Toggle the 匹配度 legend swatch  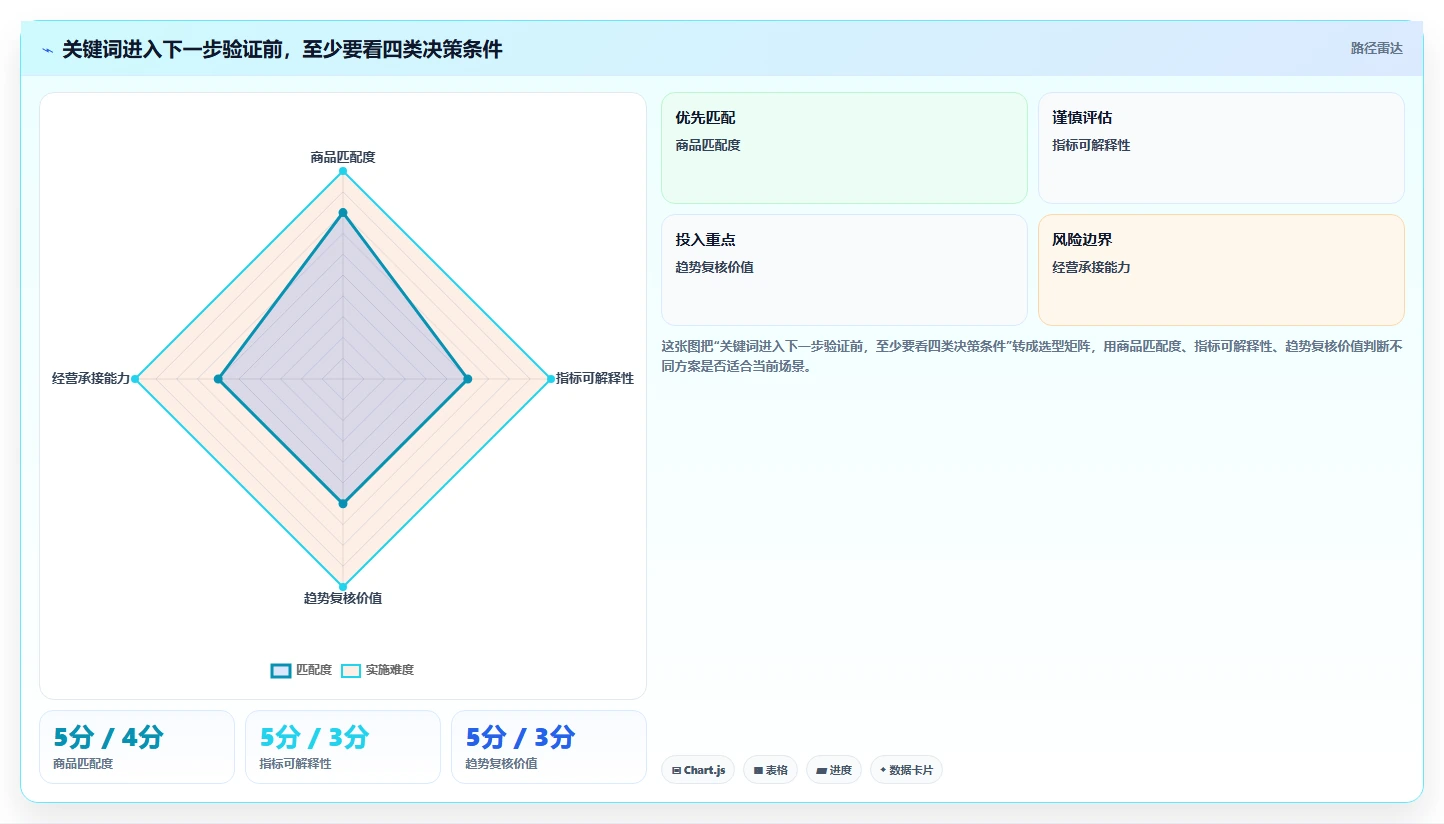[x=281, y=670]
